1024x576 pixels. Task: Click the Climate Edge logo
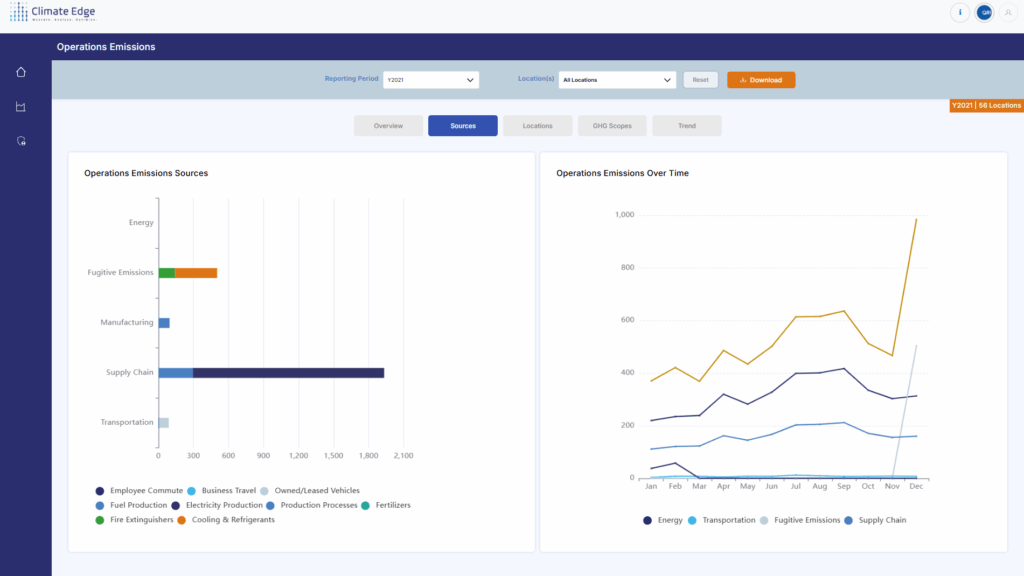(53, 13)
